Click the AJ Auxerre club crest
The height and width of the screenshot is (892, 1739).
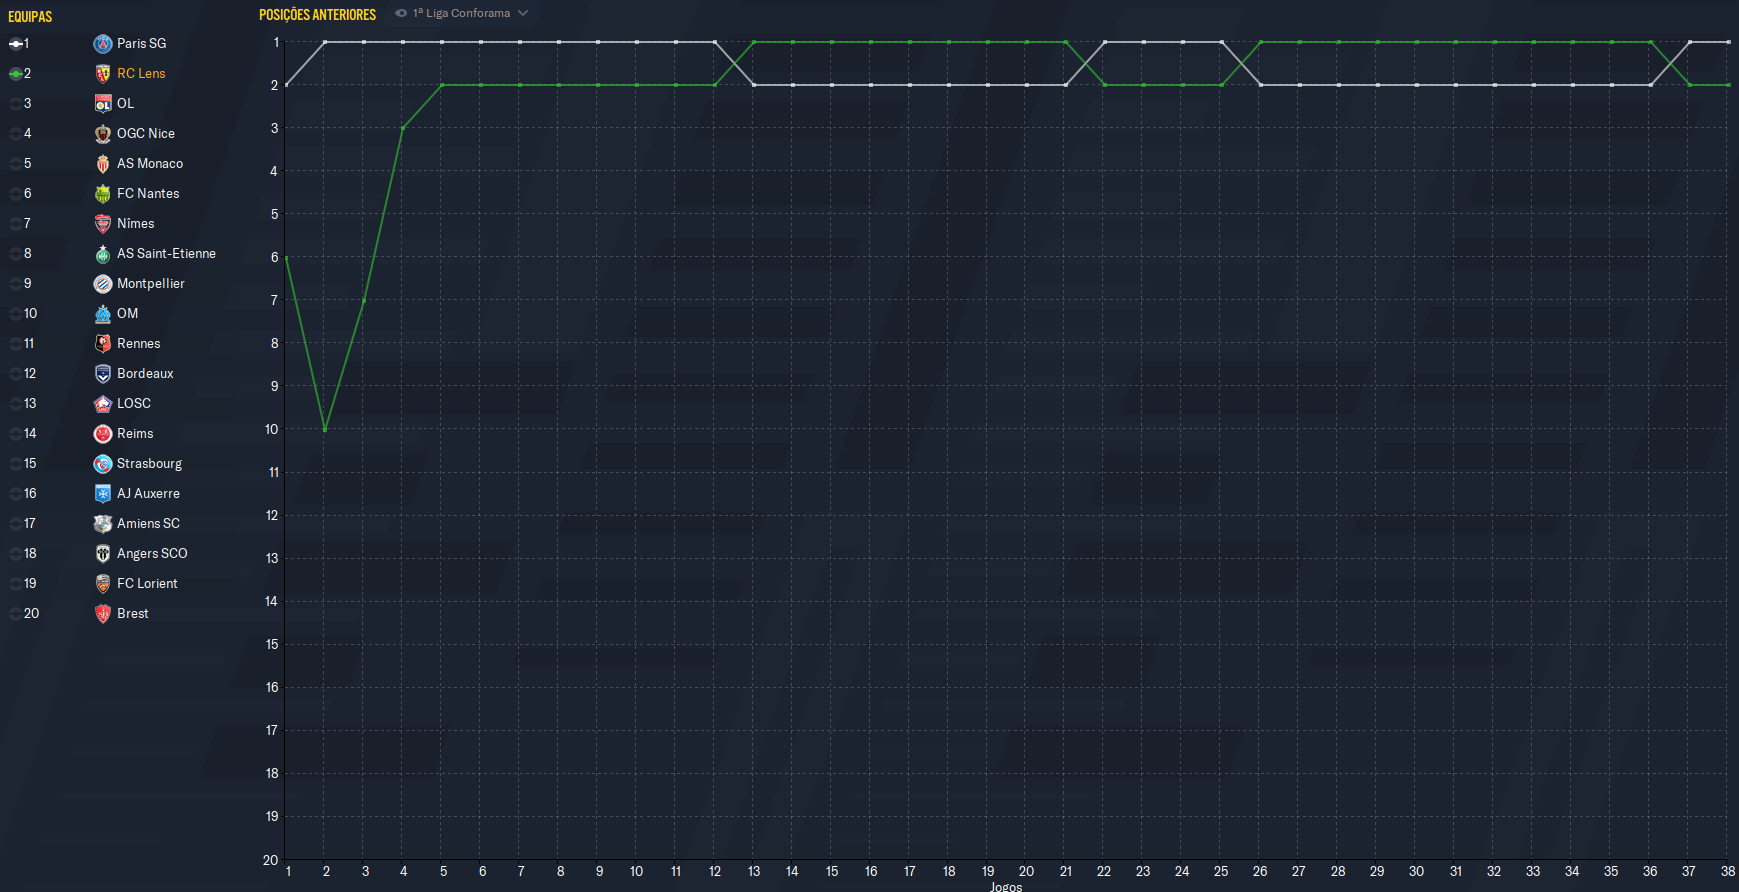[x=103, y=494]
